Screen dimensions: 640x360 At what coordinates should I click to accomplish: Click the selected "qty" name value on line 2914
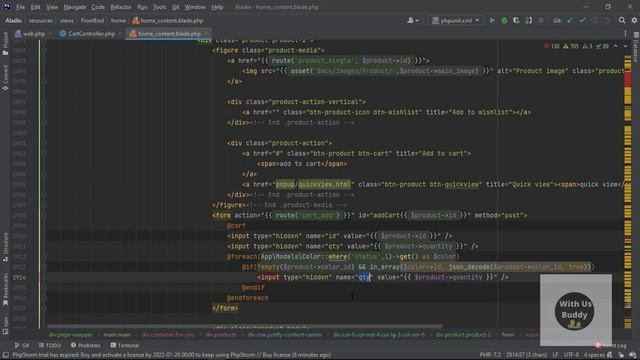click(x=364, y=278)
